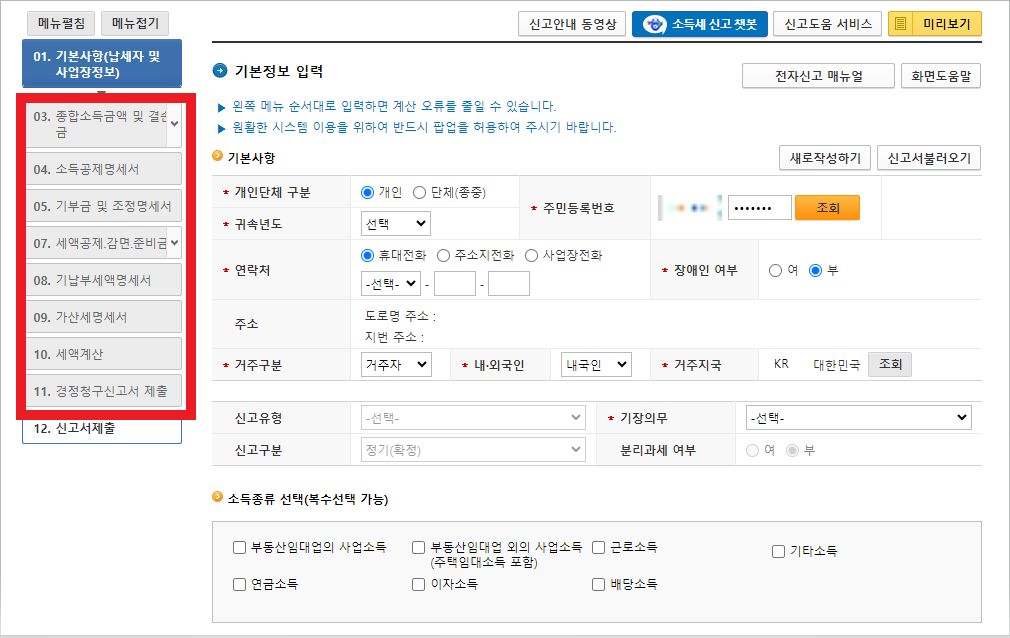The image size is (1010, 638).
Task: Open the 기장의무 dropdown
Action: (x=858, y=417)
